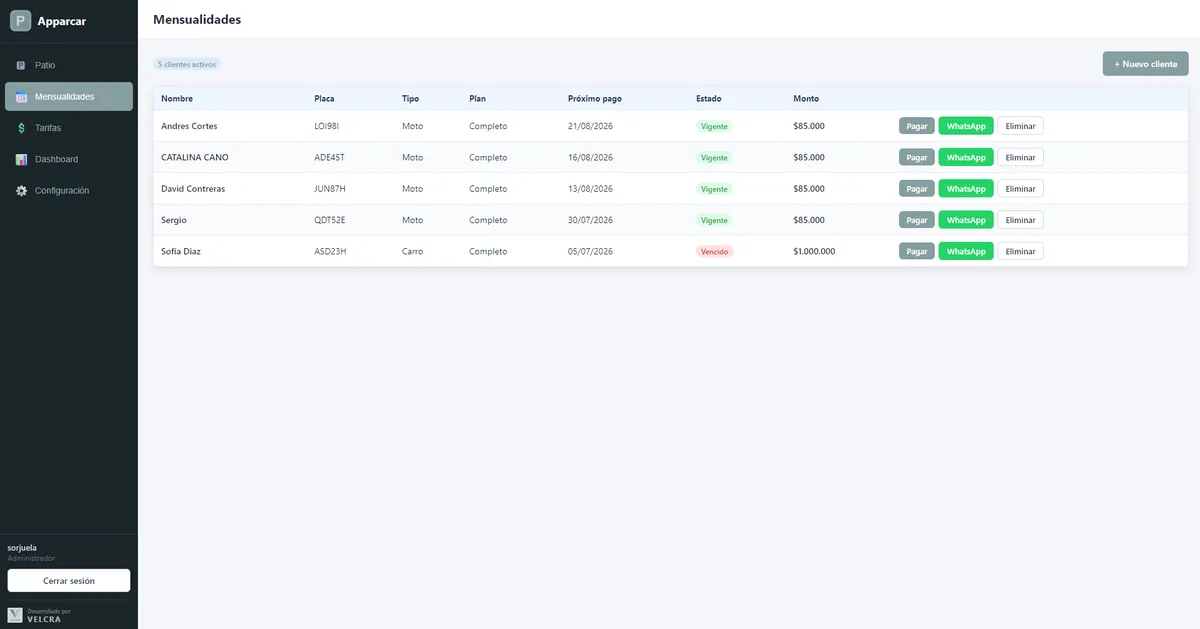Send WhatsApp to Sergio
This screenshot has height=629, width=1200.
(x=966, y=220)
